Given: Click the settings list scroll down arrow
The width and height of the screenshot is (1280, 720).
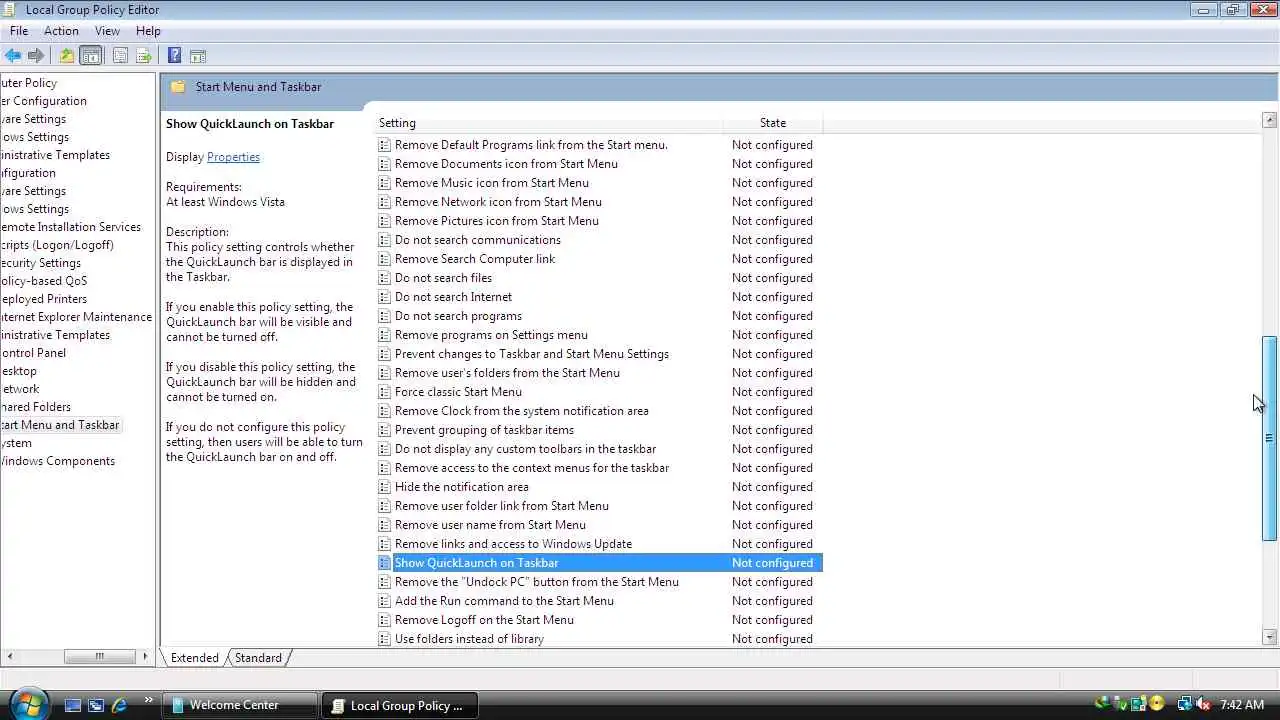Looking at the screenshot, I should pyautogui.click(x=1270, y=637).
